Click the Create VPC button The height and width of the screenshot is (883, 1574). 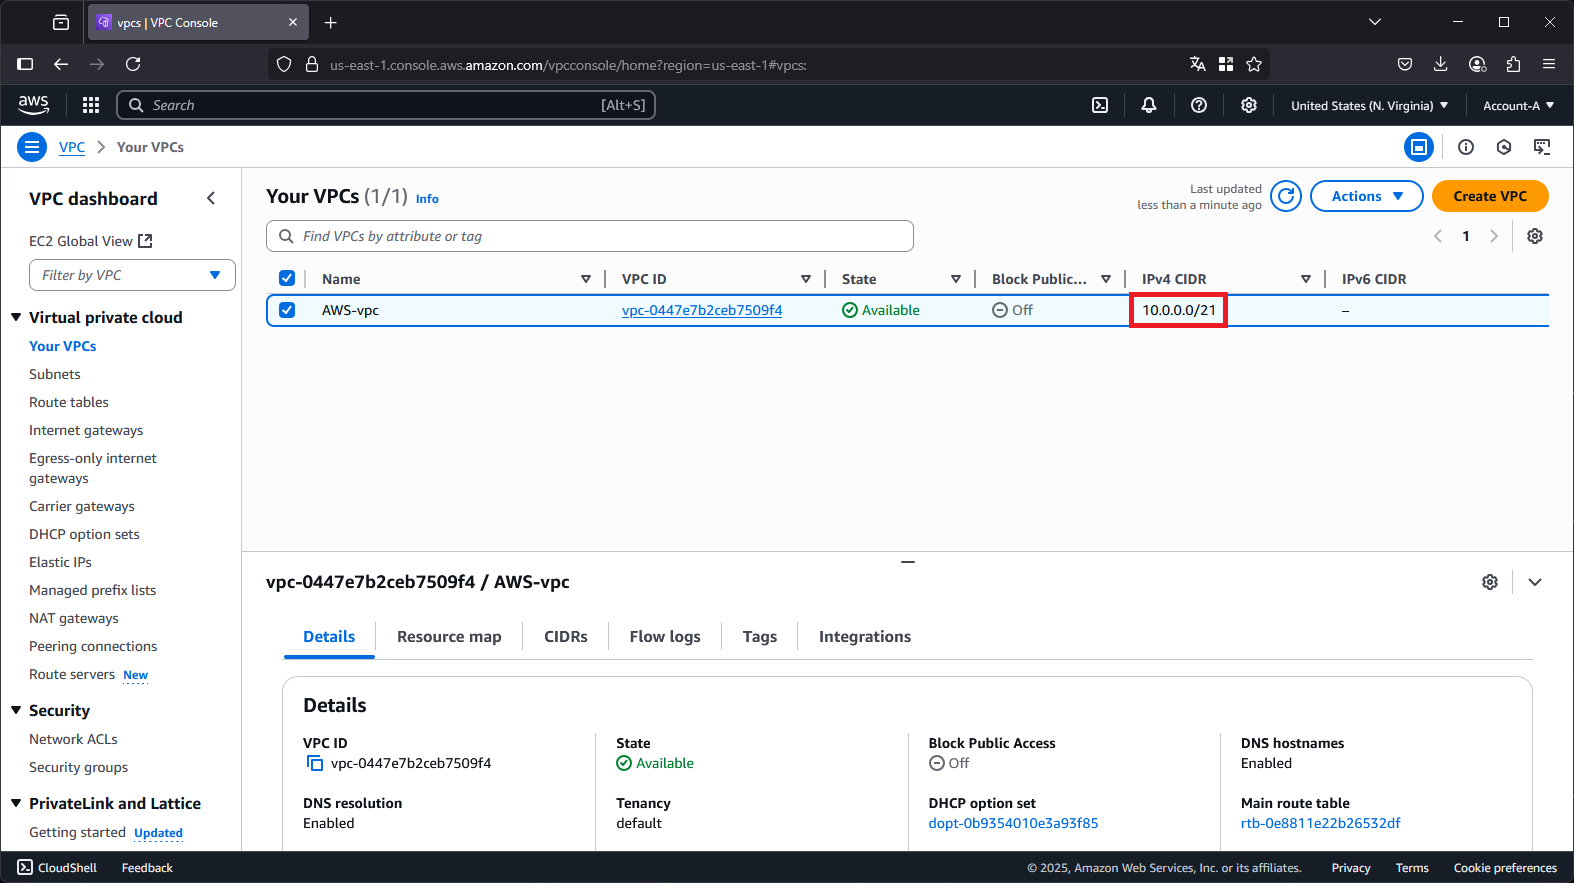point(1490,196)
